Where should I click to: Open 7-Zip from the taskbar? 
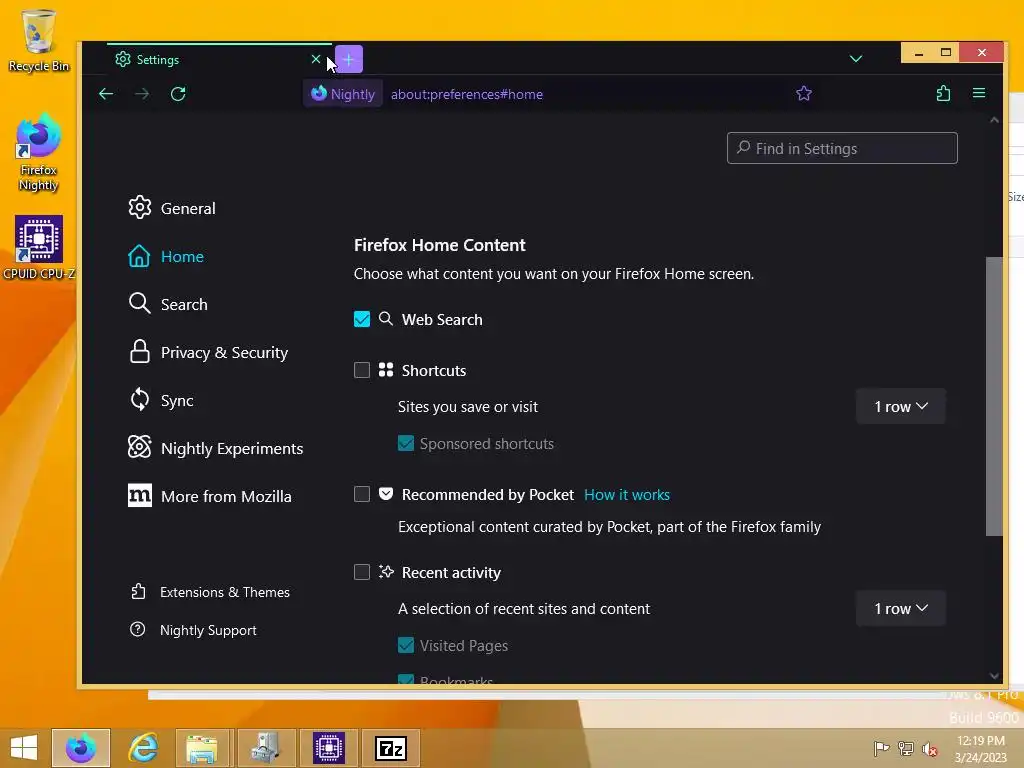pyautogui.click(x=391, y=748)
